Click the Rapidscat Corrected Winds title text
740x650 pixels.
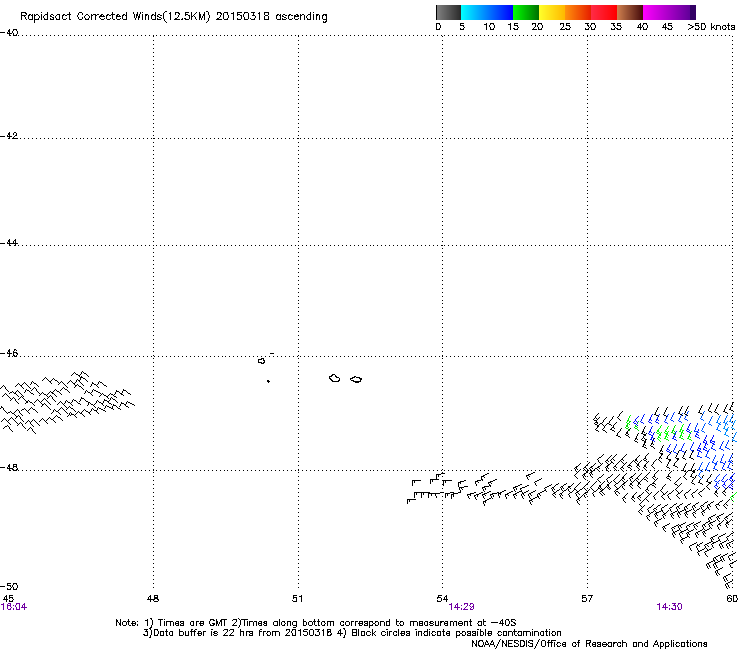tap(174, 17)
